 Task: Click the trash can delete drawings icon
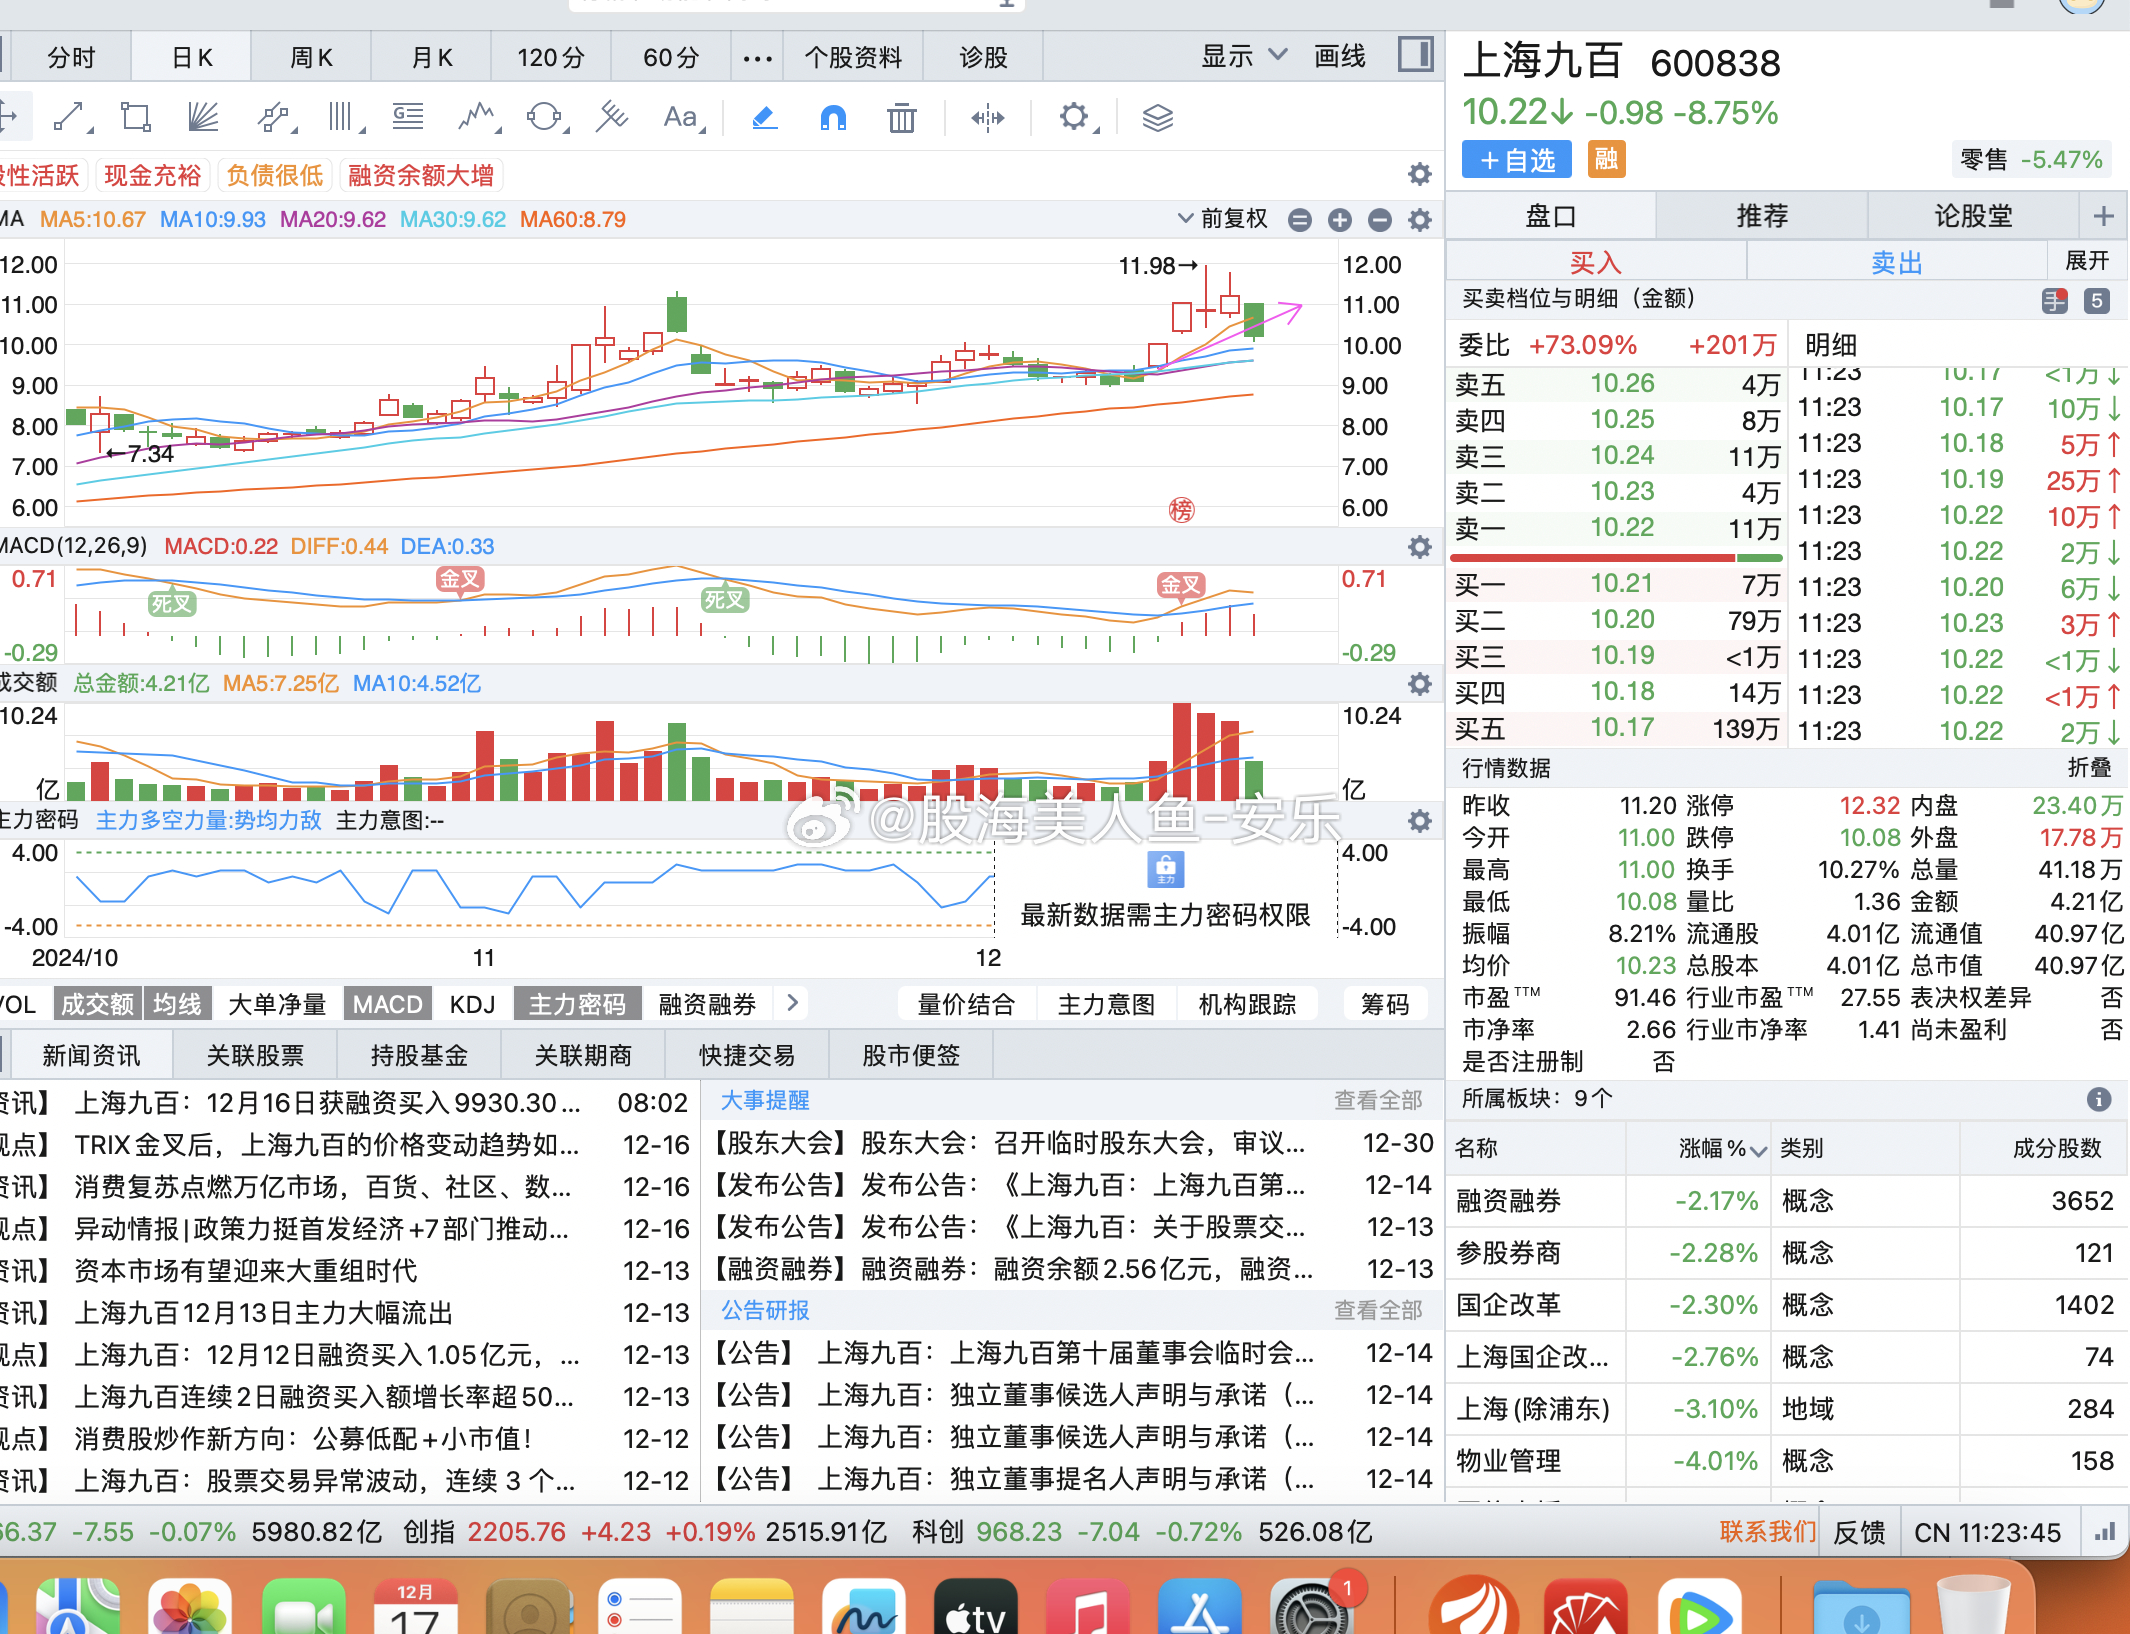coord(901,118)
